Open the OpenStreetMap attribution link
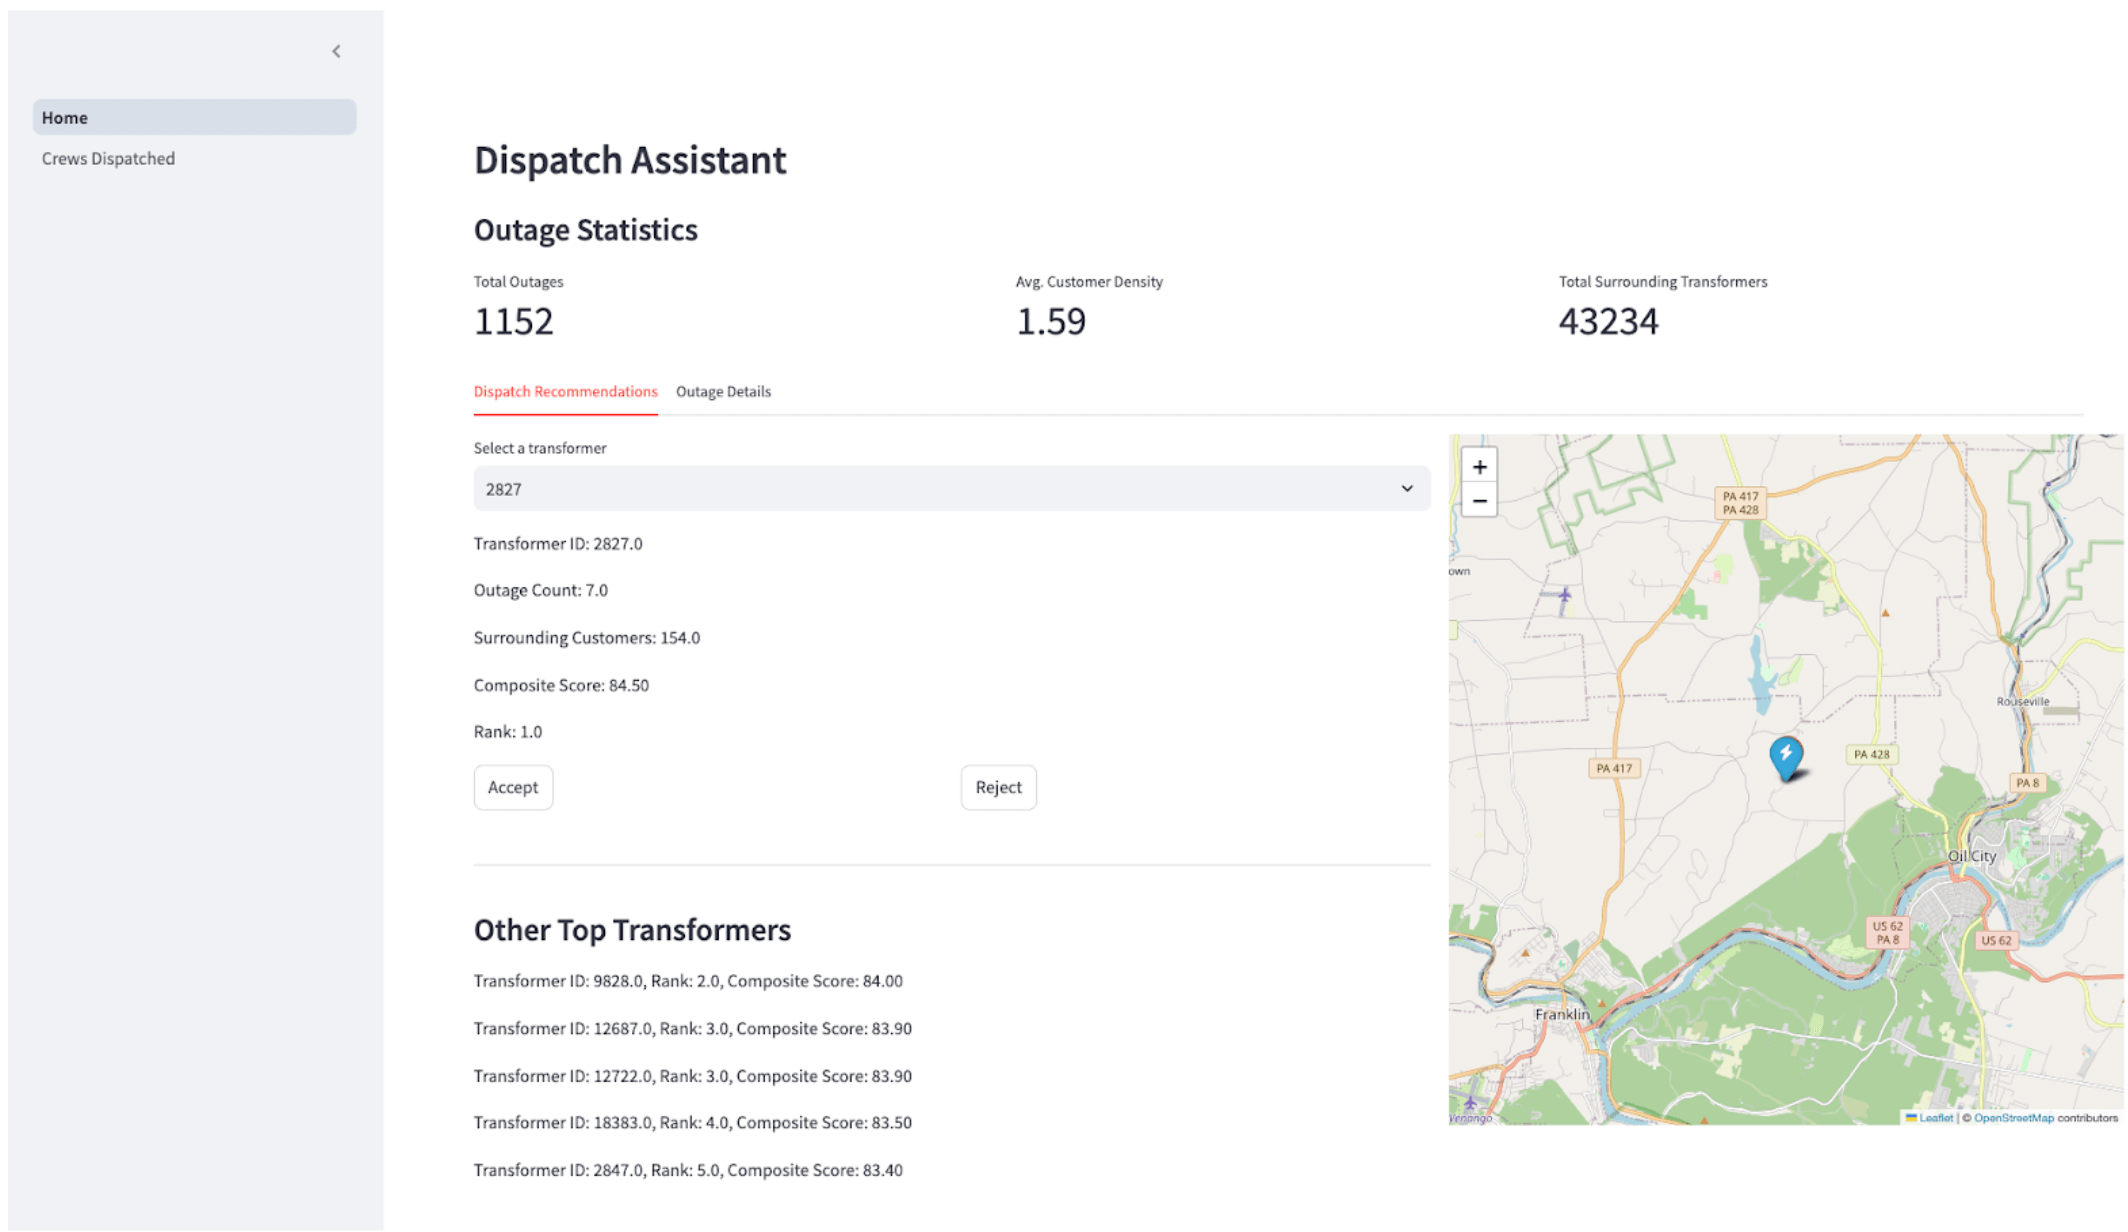The height and width of the screenshot is (1232, 2128). tap(2013, 1118)
